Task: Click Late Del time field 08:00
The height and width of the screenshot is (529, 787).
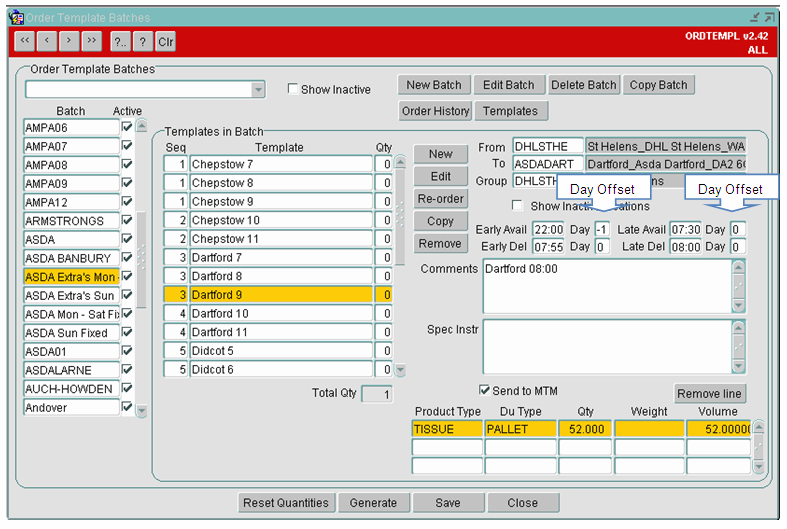Action: [x=686, y=246]
